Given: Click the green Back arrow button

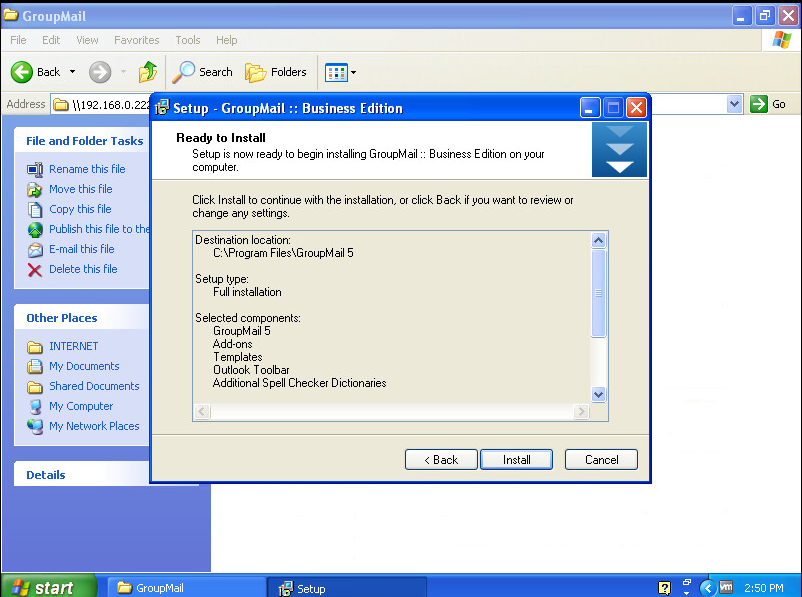Looking at the screenshot, I should click(x=23, y=72).
